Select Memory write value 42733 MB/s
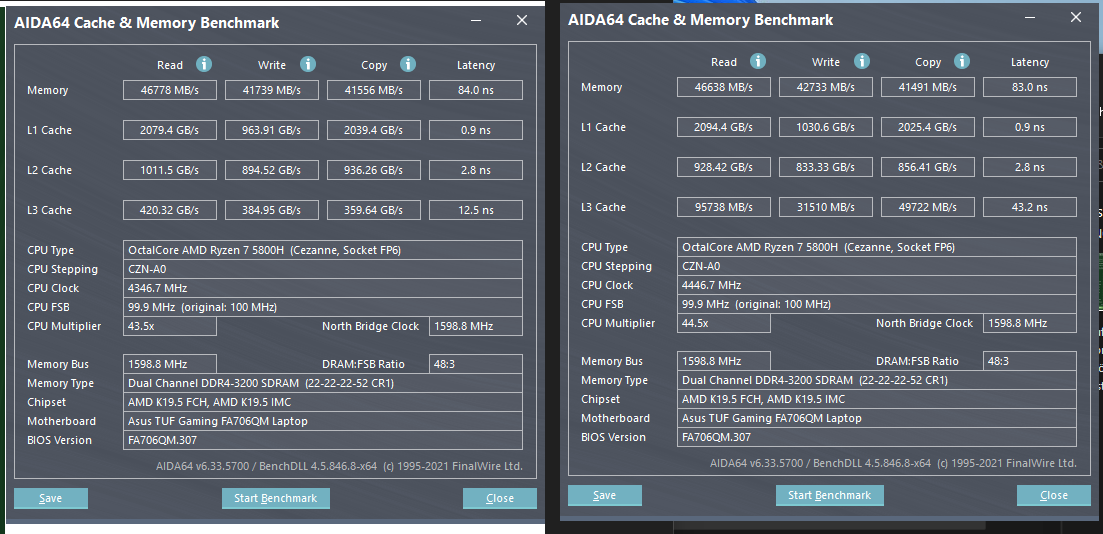The width and height of the screenshot is (1103, 534). click(825, 87)
